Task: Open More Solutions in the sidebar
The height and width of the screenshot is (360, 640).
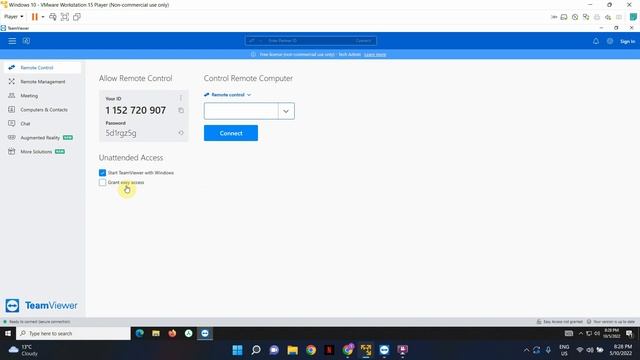Action: [42, 151]
